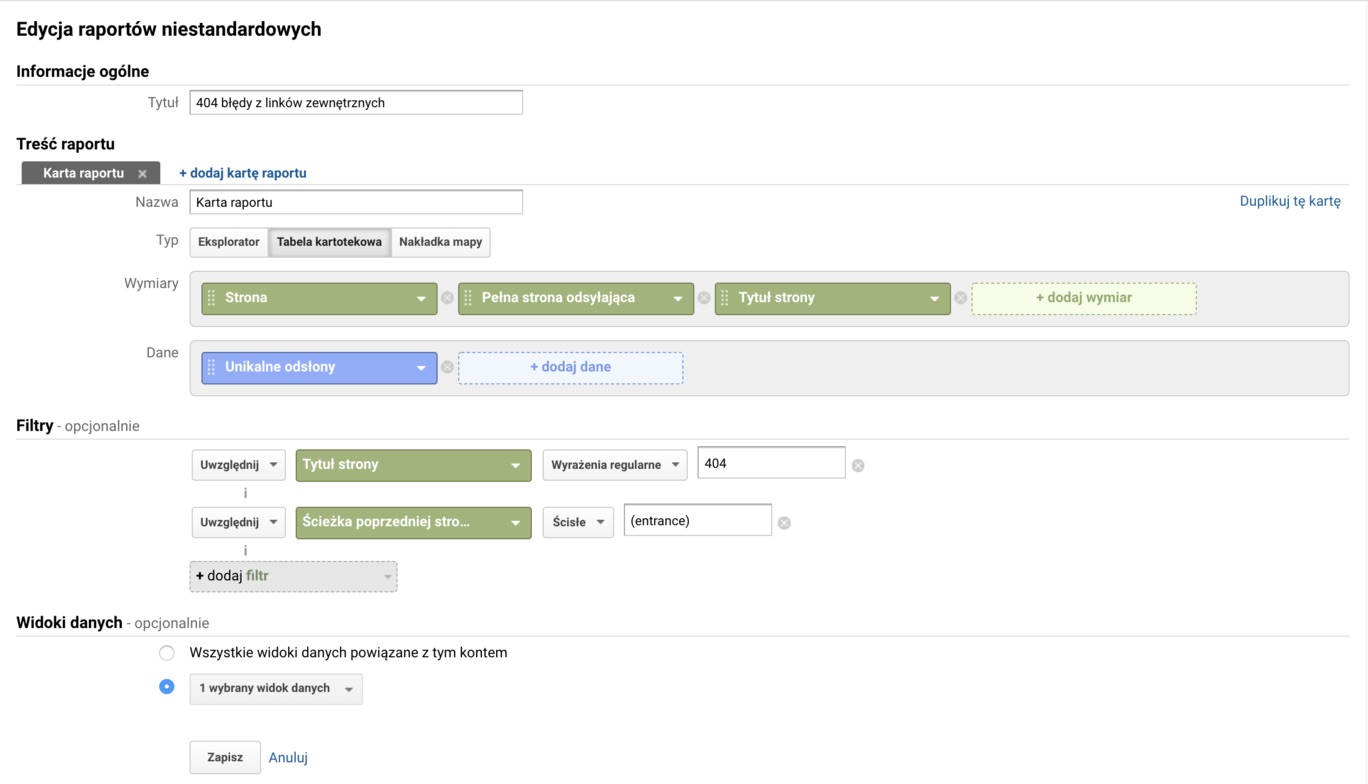Grab the drag handle on Strona dimension
The height and width of the screenshot is (784, 1368).
click(x=211, y=298)
